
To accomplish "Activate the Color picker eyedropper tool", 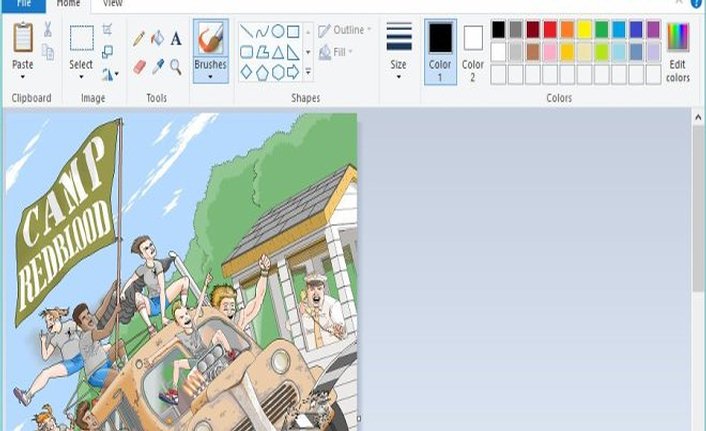I will tap(157, 66).
